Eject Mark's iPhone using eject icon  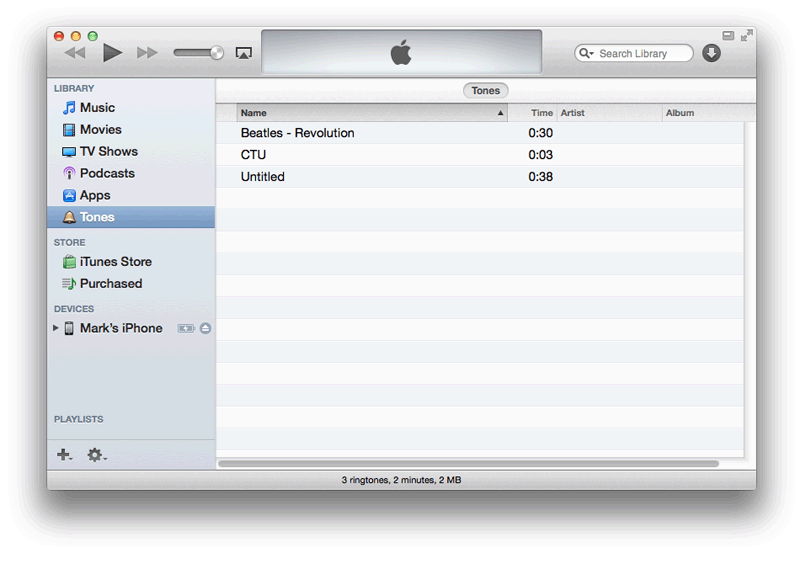(x=205, y=328)
